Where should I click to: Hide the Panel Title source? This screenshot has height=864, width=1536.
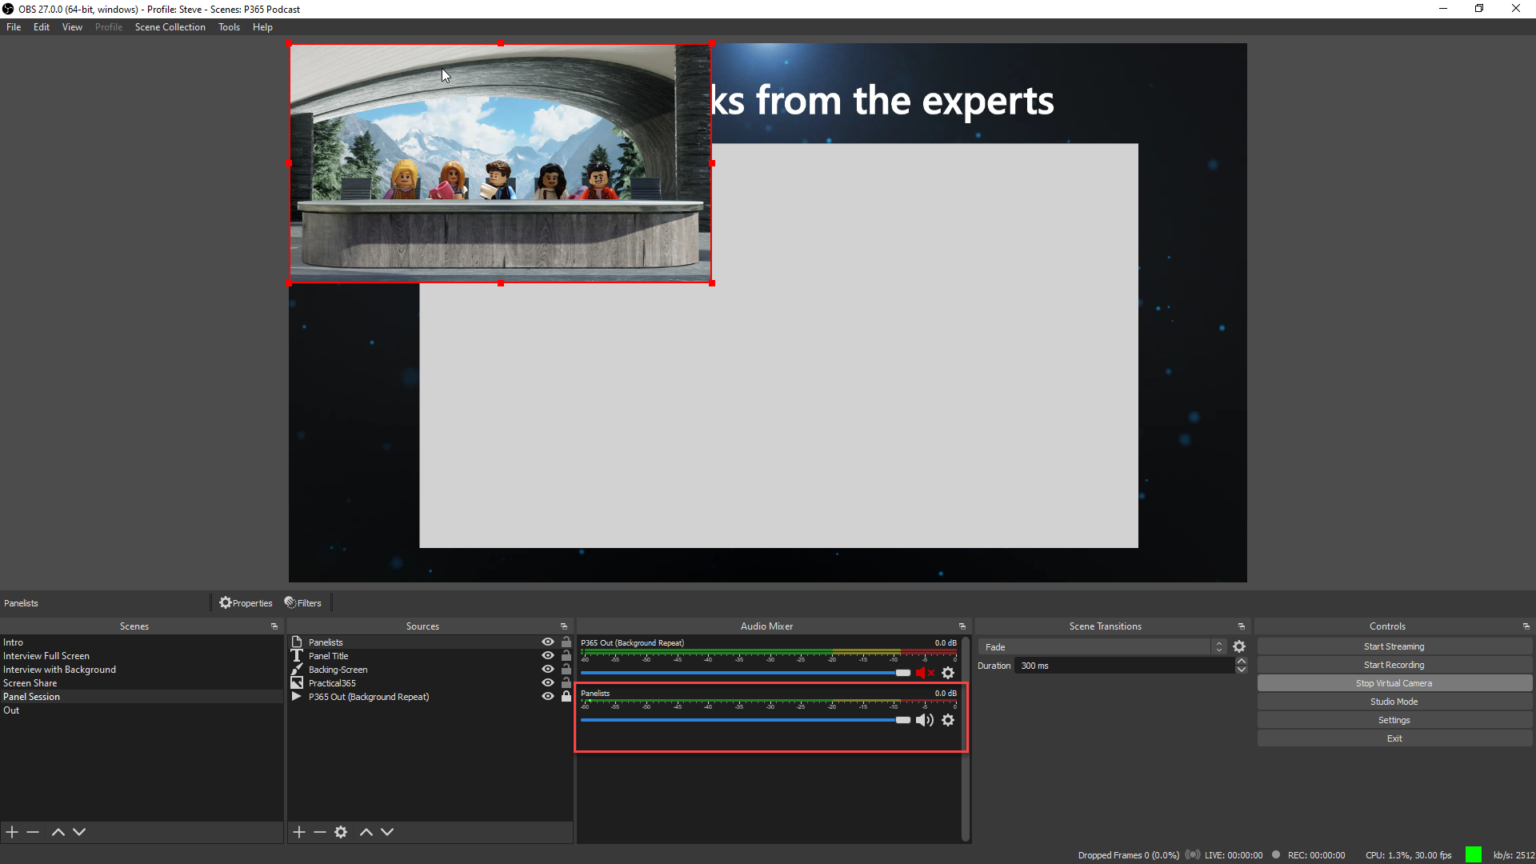click(x=547, y=655)
